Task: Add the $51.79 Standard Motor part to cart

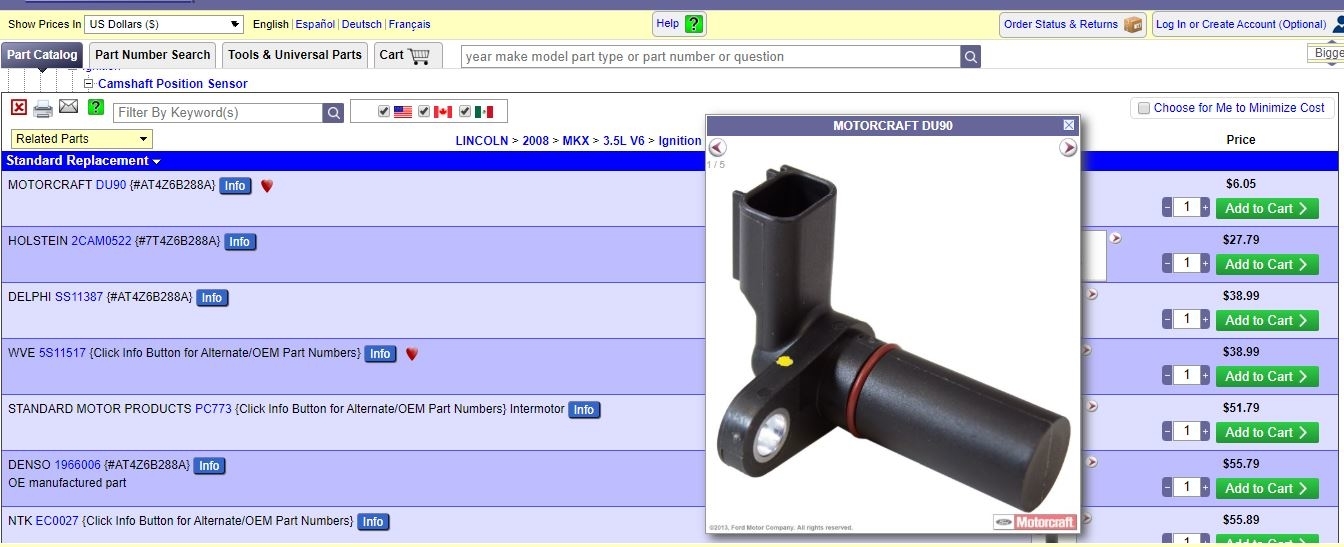Action: pyautogui.click(x=1267, y=432)
